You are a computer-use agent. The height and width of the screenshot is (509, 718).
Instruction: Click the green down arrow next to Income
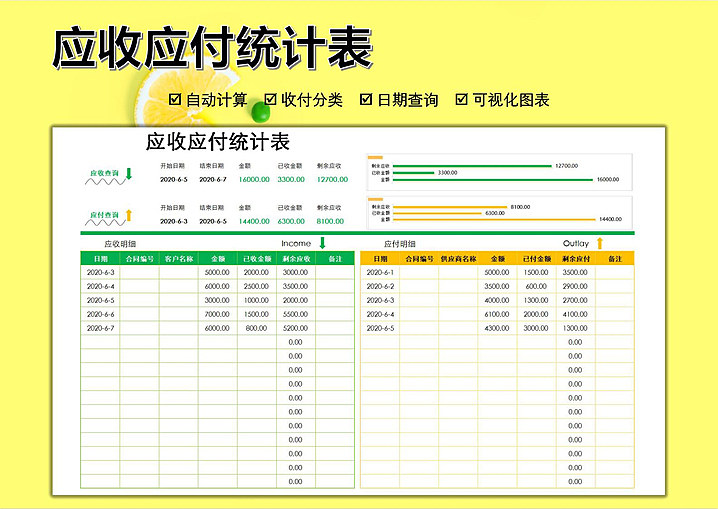(322, 243)
